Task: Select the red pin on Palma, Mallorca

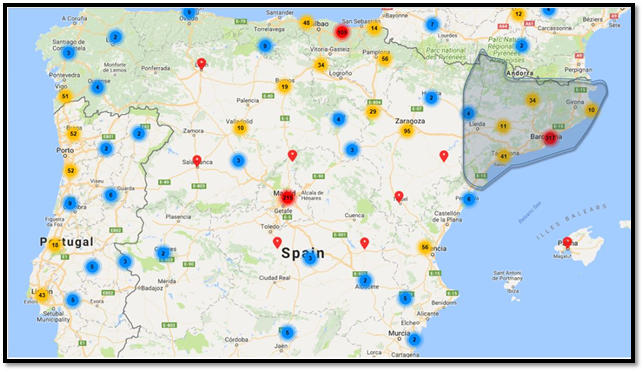Action: [567, 242]
